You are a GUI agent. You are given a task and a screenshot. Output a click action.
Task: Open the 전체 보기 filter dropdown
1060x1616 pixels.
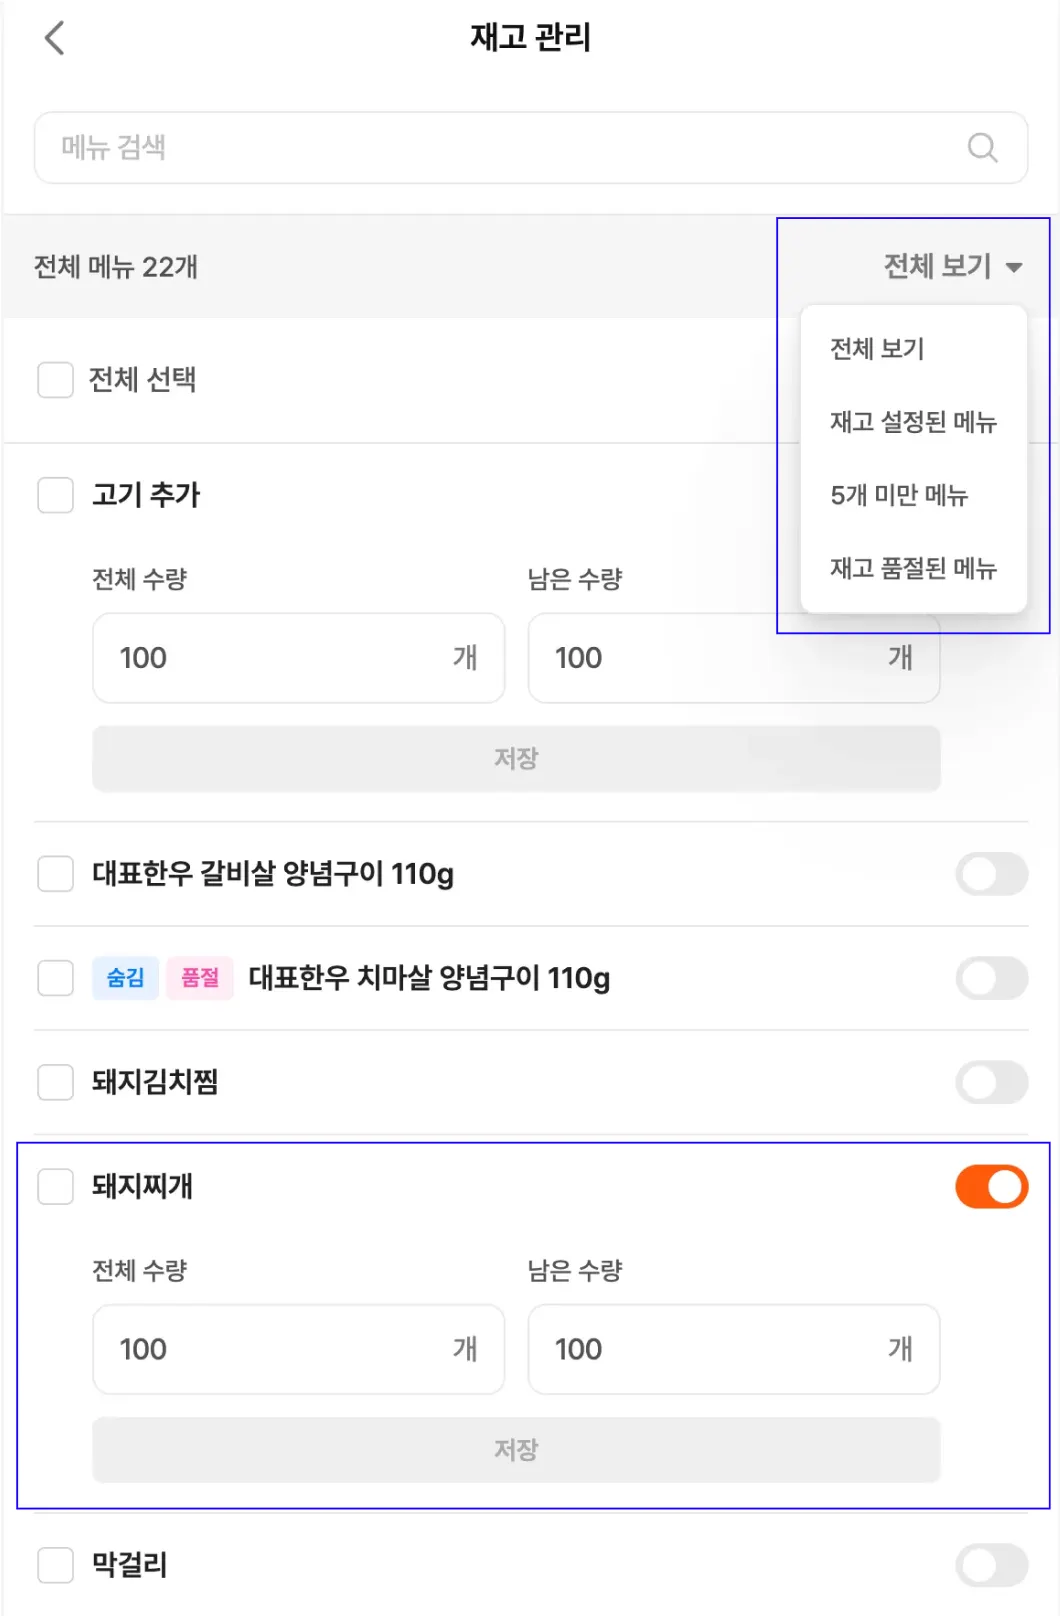(x=952, y=266)
